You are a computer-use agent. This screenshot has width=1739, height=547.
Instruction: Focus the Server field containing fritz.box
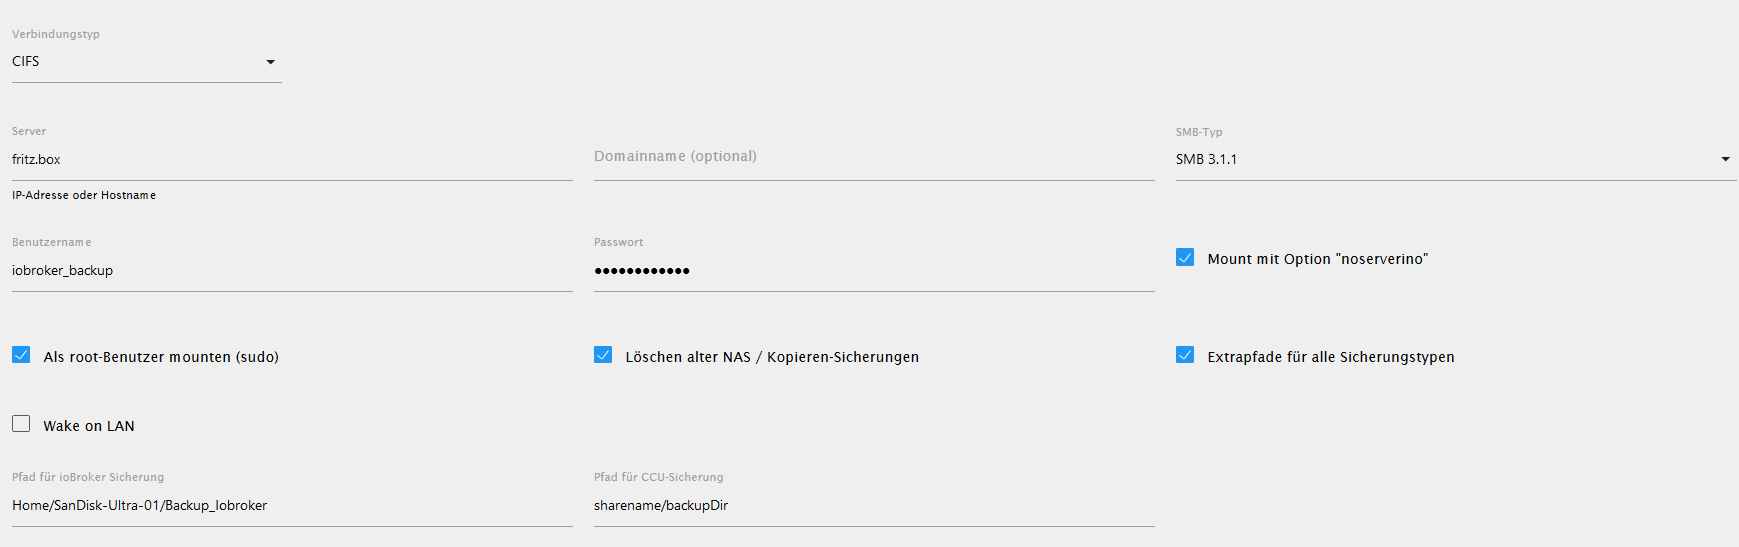[292, 160]
